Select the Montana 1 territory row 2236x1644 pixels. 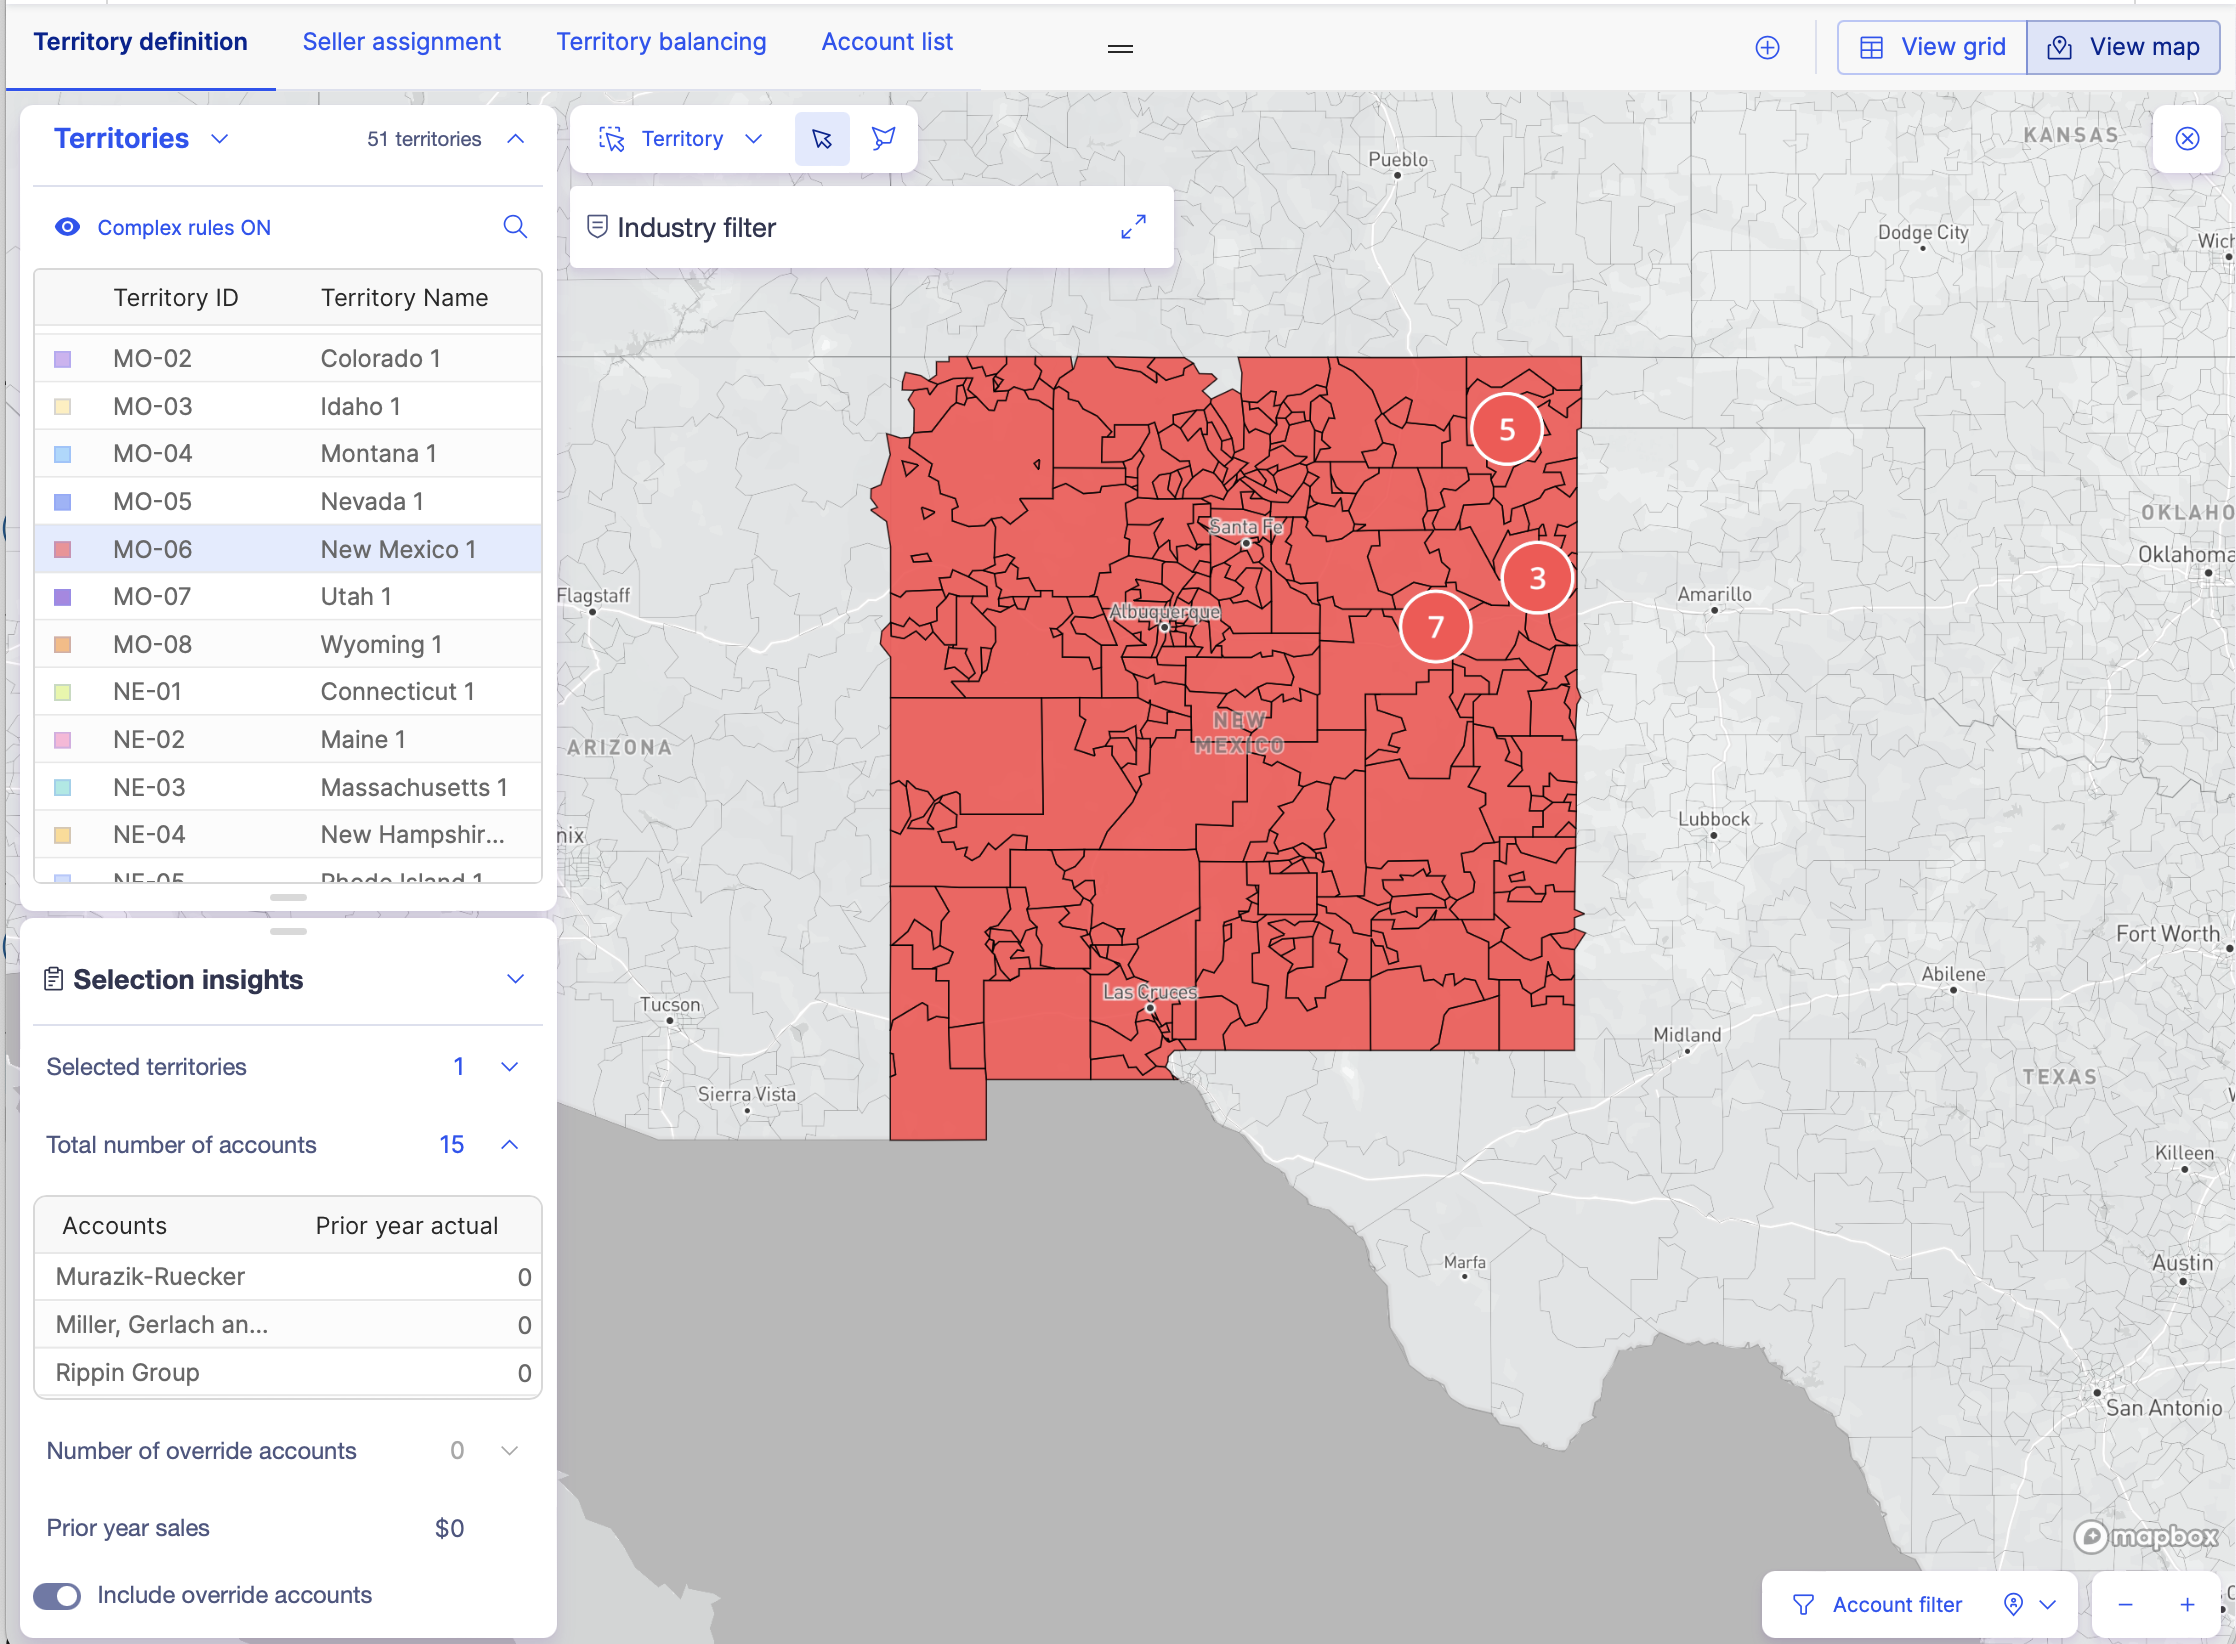(x=288, y=454)
